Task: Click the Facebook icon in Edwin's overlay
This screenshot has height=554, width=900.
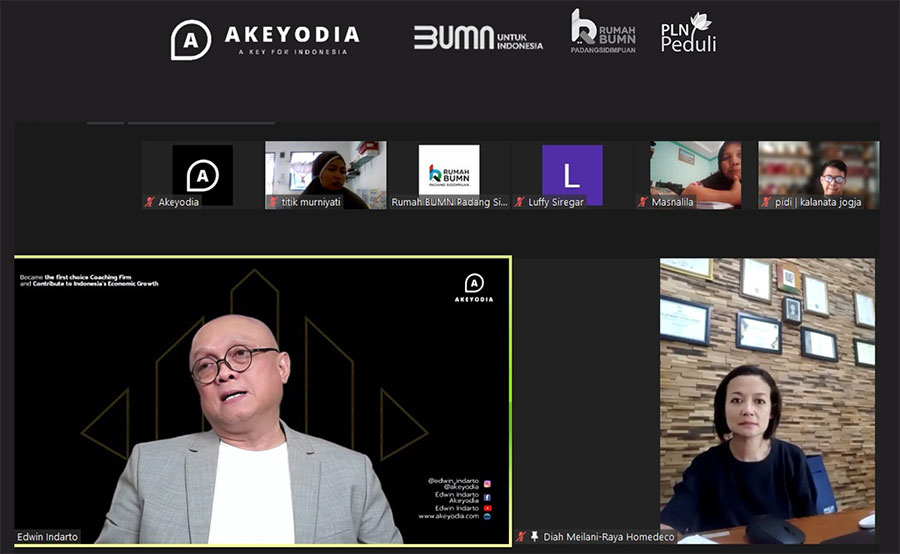Action: [487, 496]
